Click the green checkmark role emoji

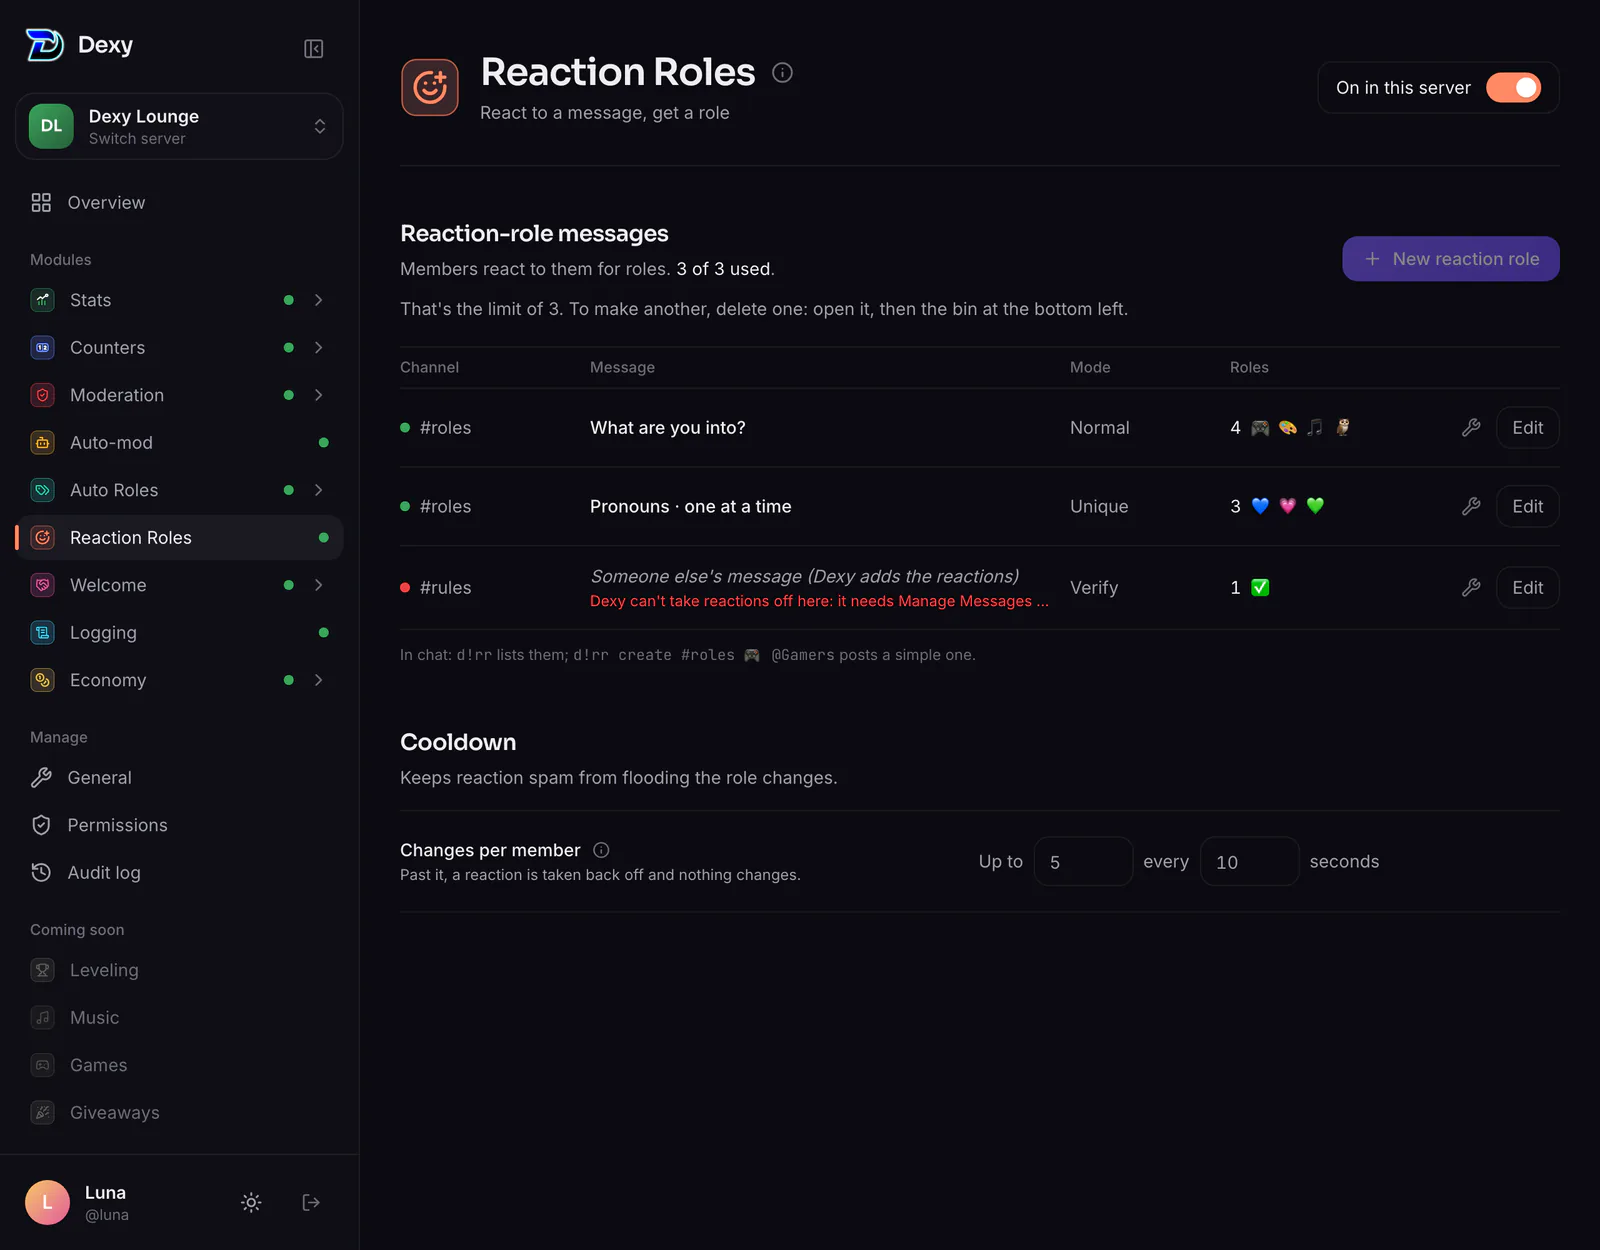(x=1260, y=588)
